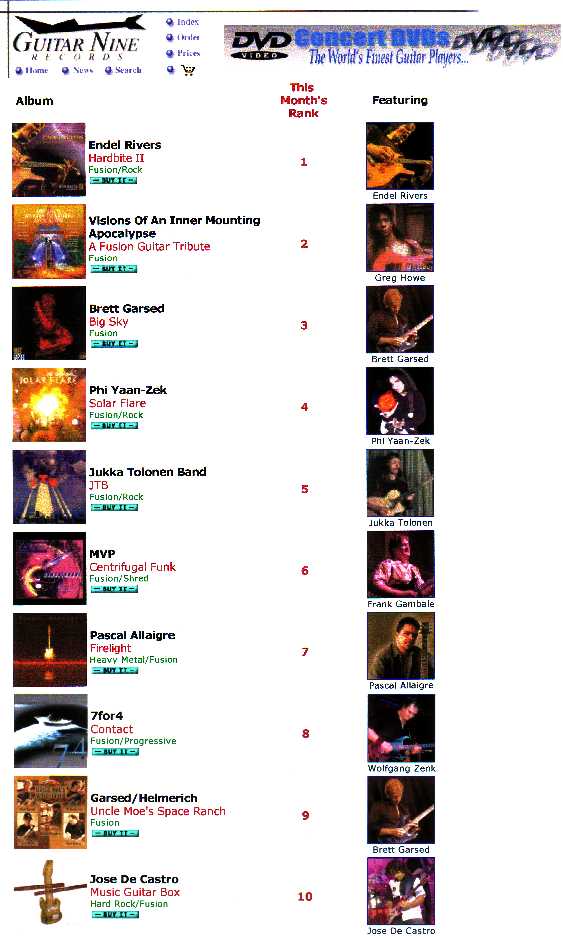Open the Solar Flare album cover
The image size is (563, 939).
(49, 405)
